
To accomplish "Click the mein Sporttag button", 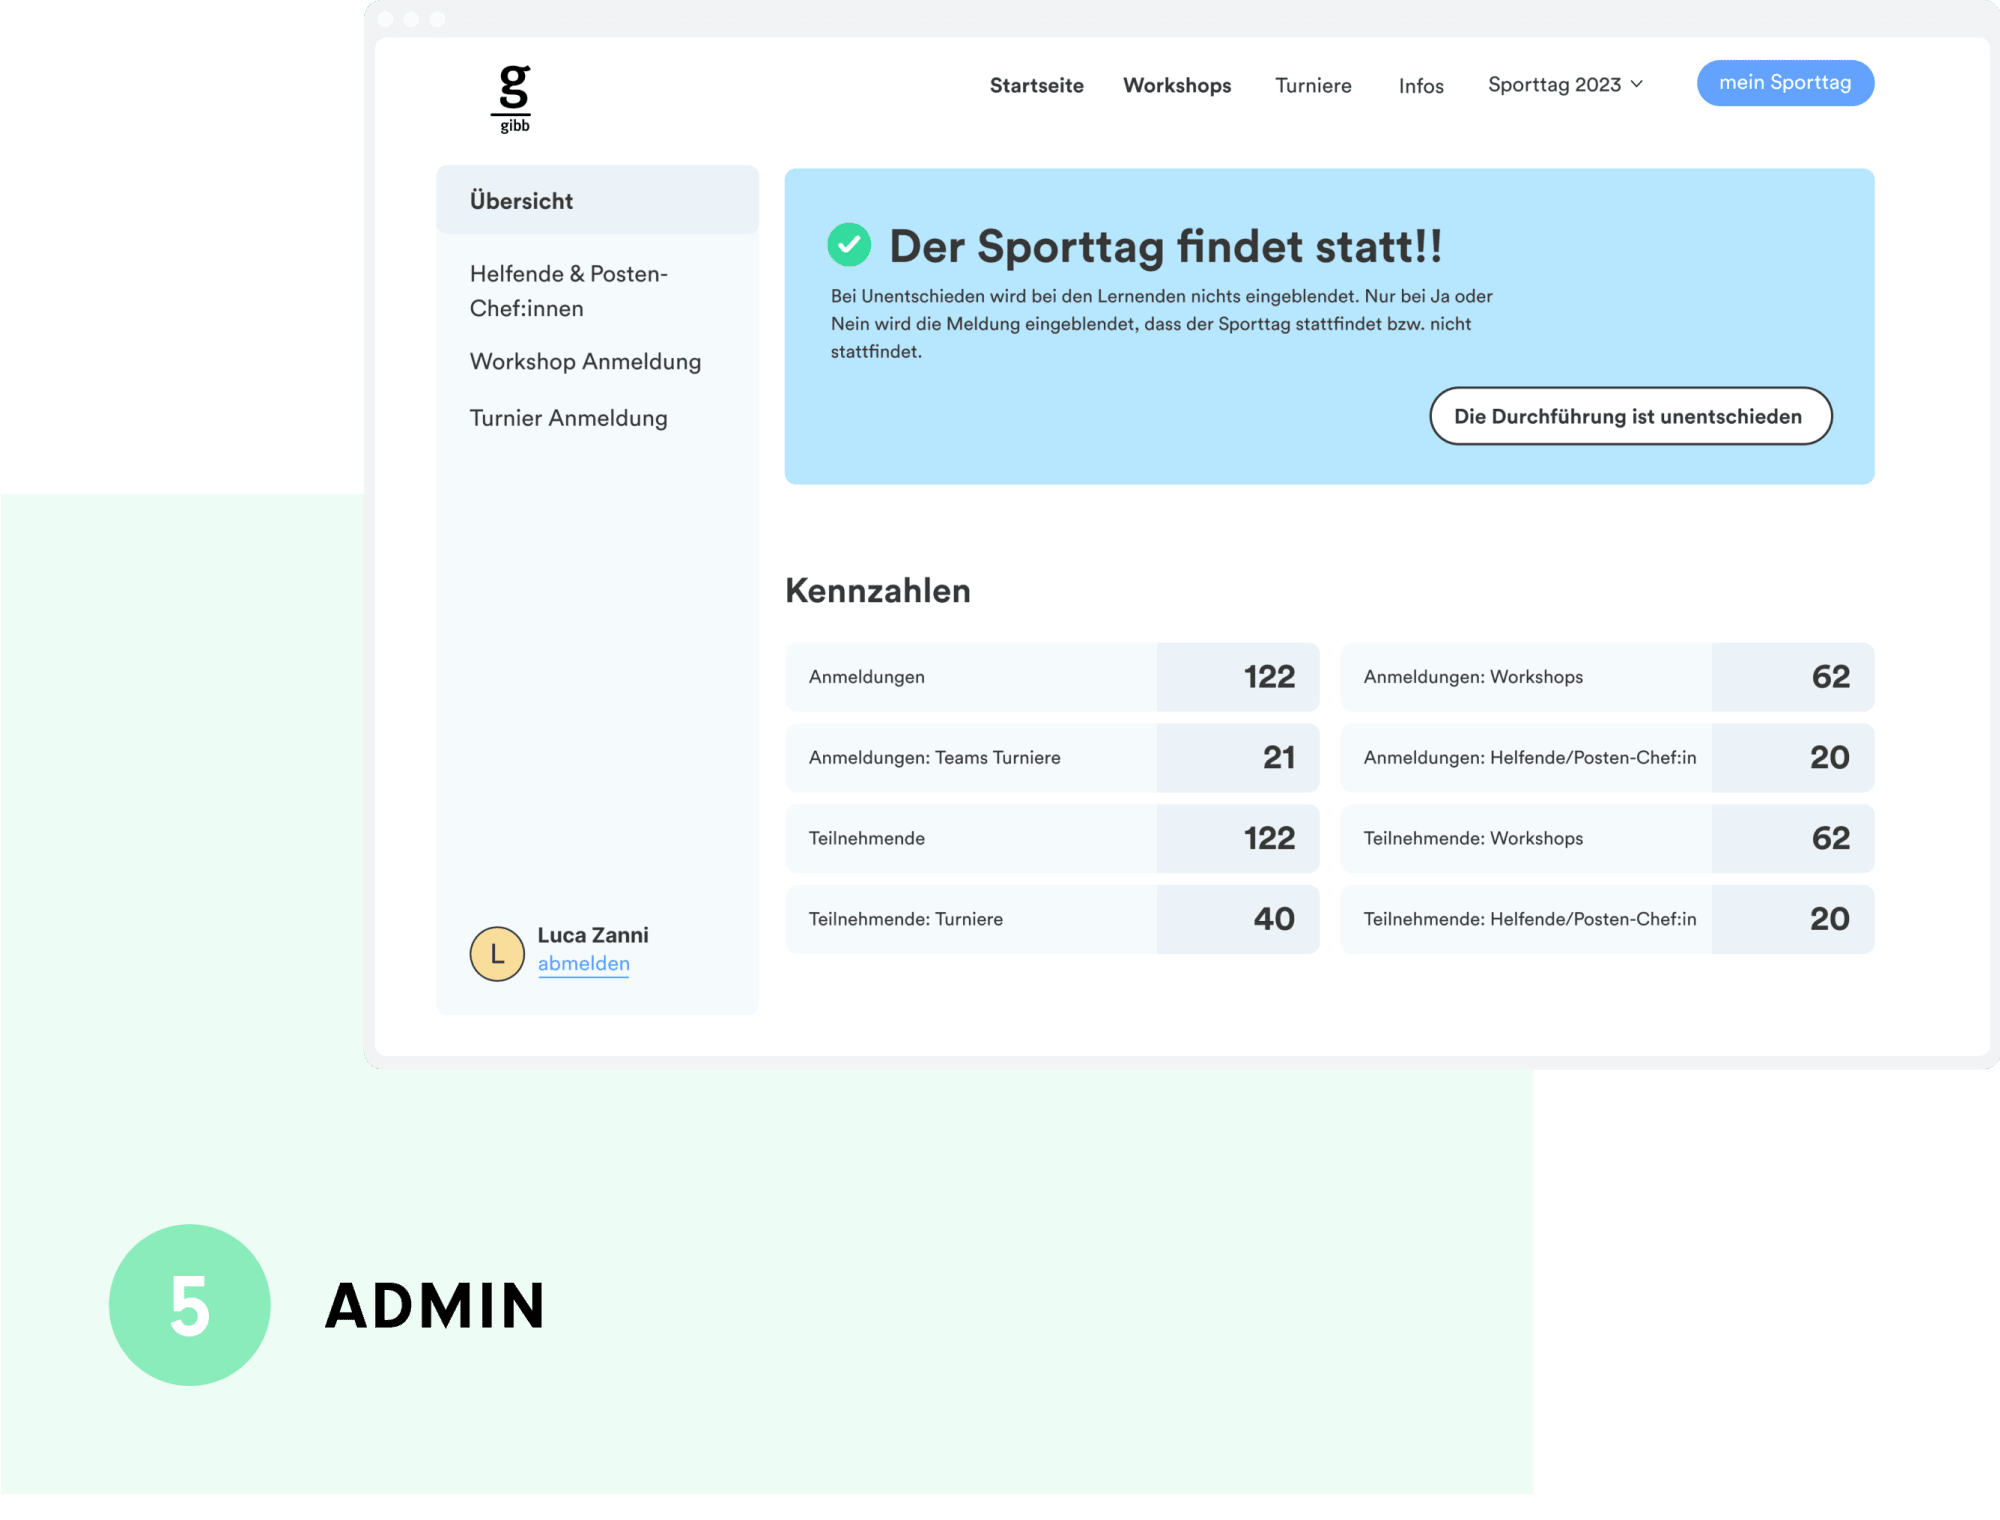I will [1785, 83].
